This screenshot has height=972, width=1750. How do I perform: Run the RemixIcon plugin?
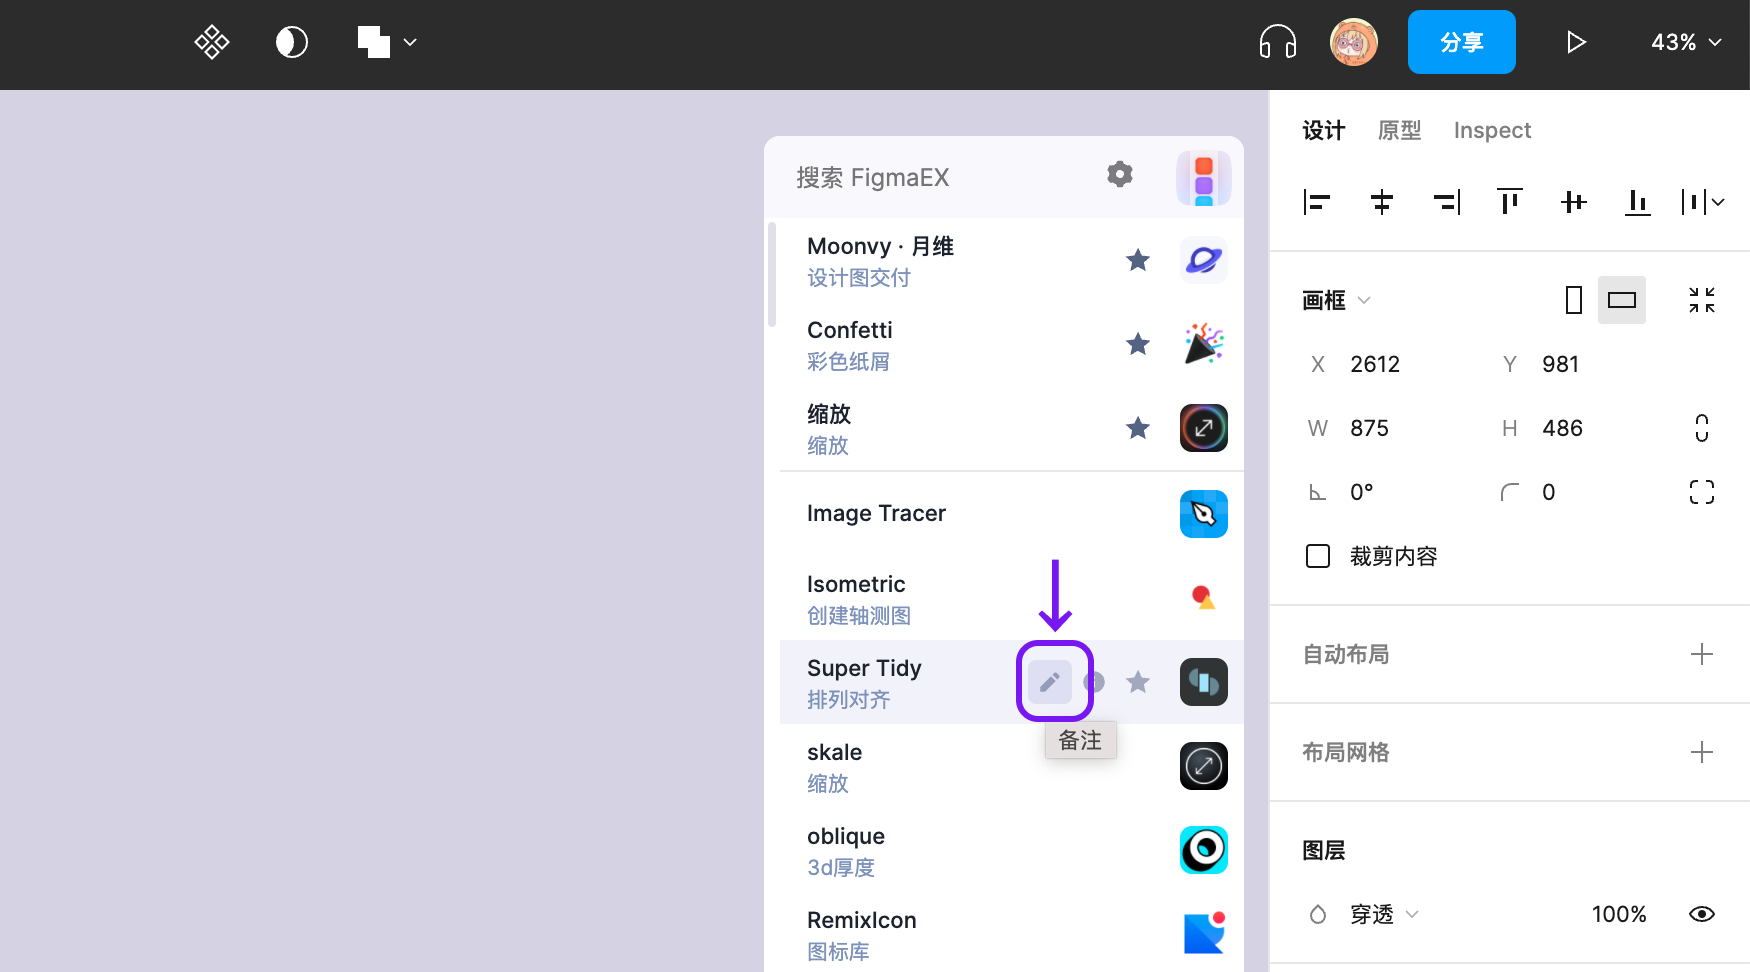[1011, 934]
